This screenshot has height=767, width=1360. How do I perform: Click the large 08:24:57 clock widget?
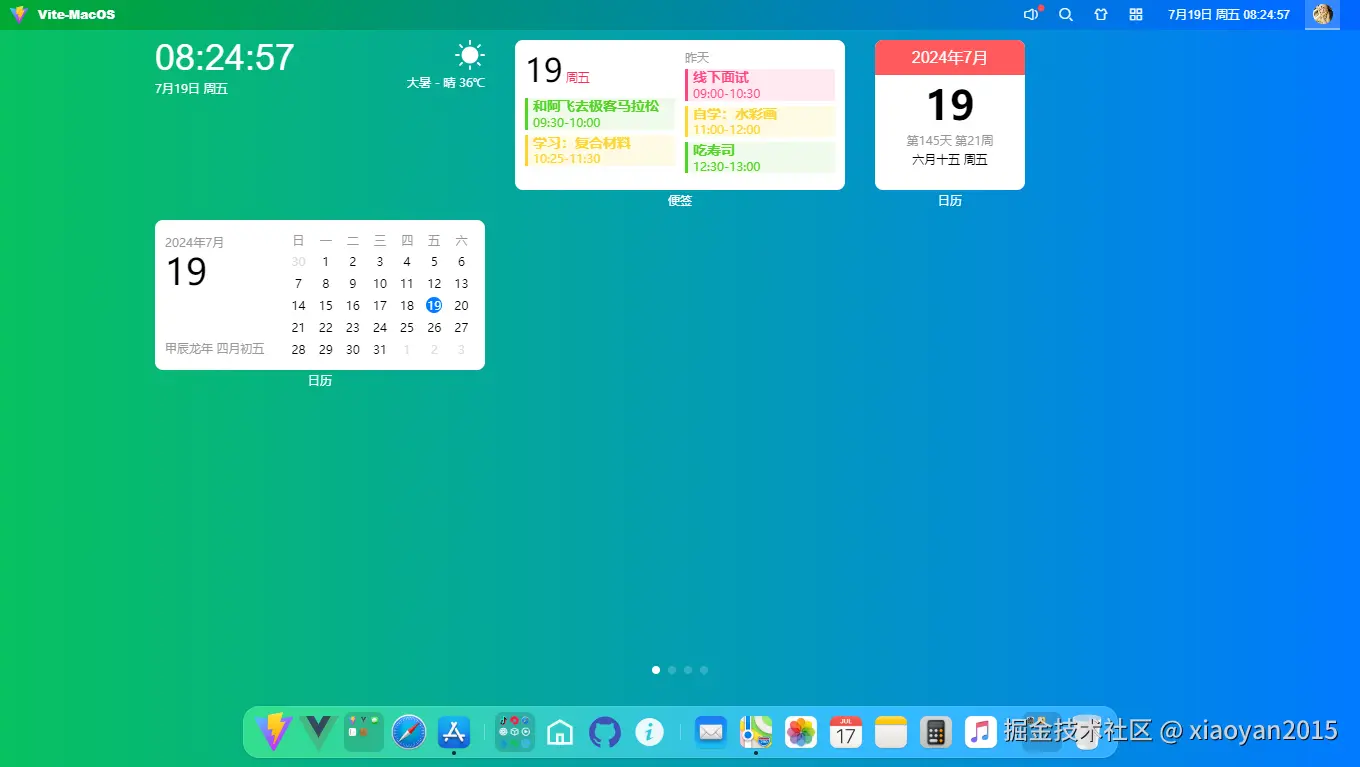pyautogui.click(x=225, y=58)
